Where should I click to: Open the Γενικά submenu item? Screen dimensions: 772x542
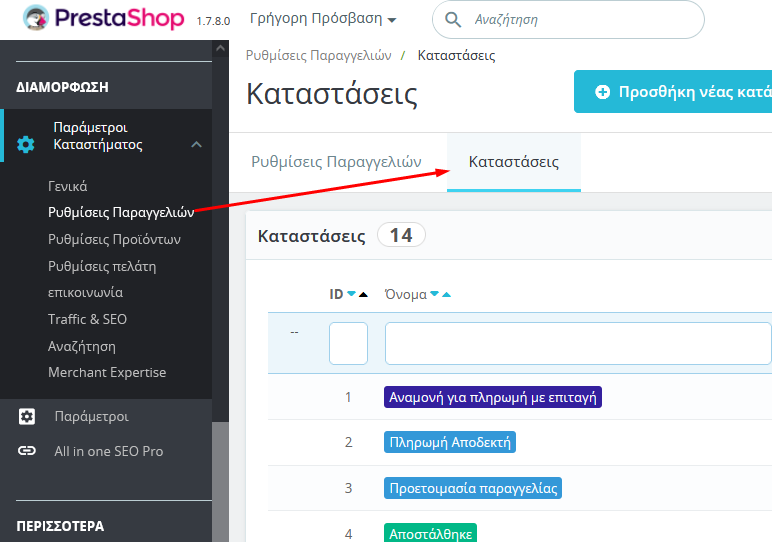pyautogui.click(x=67, y=186)
